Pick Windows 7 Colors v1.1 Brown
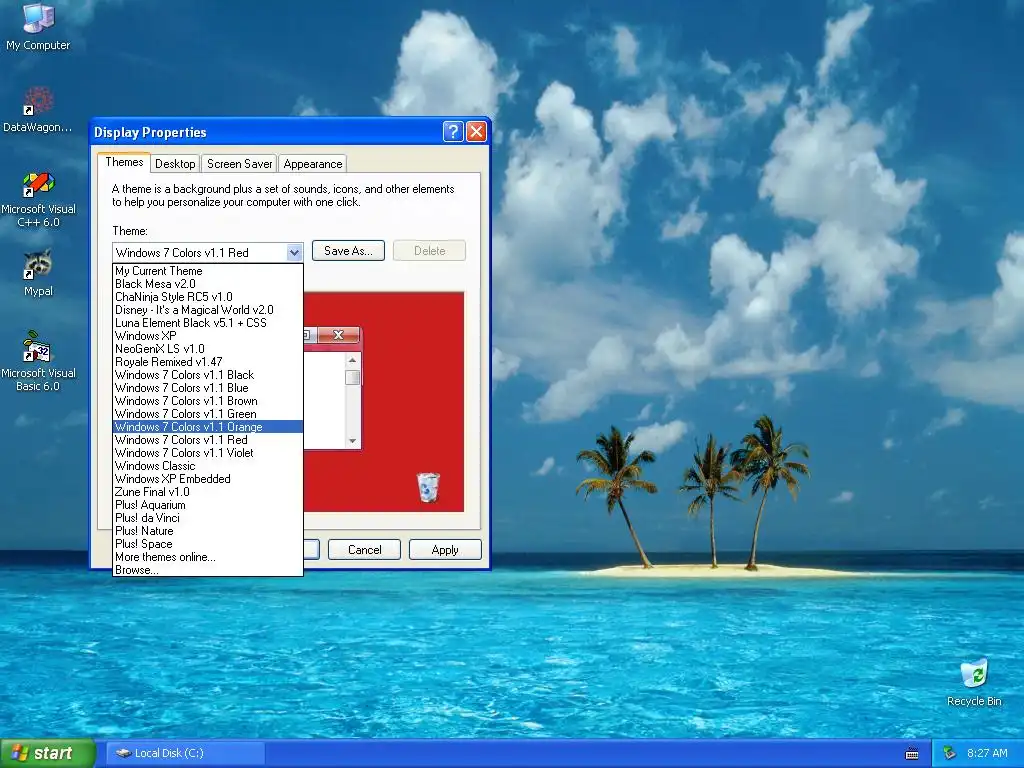 pyautogui.click(x=208, y=401)
